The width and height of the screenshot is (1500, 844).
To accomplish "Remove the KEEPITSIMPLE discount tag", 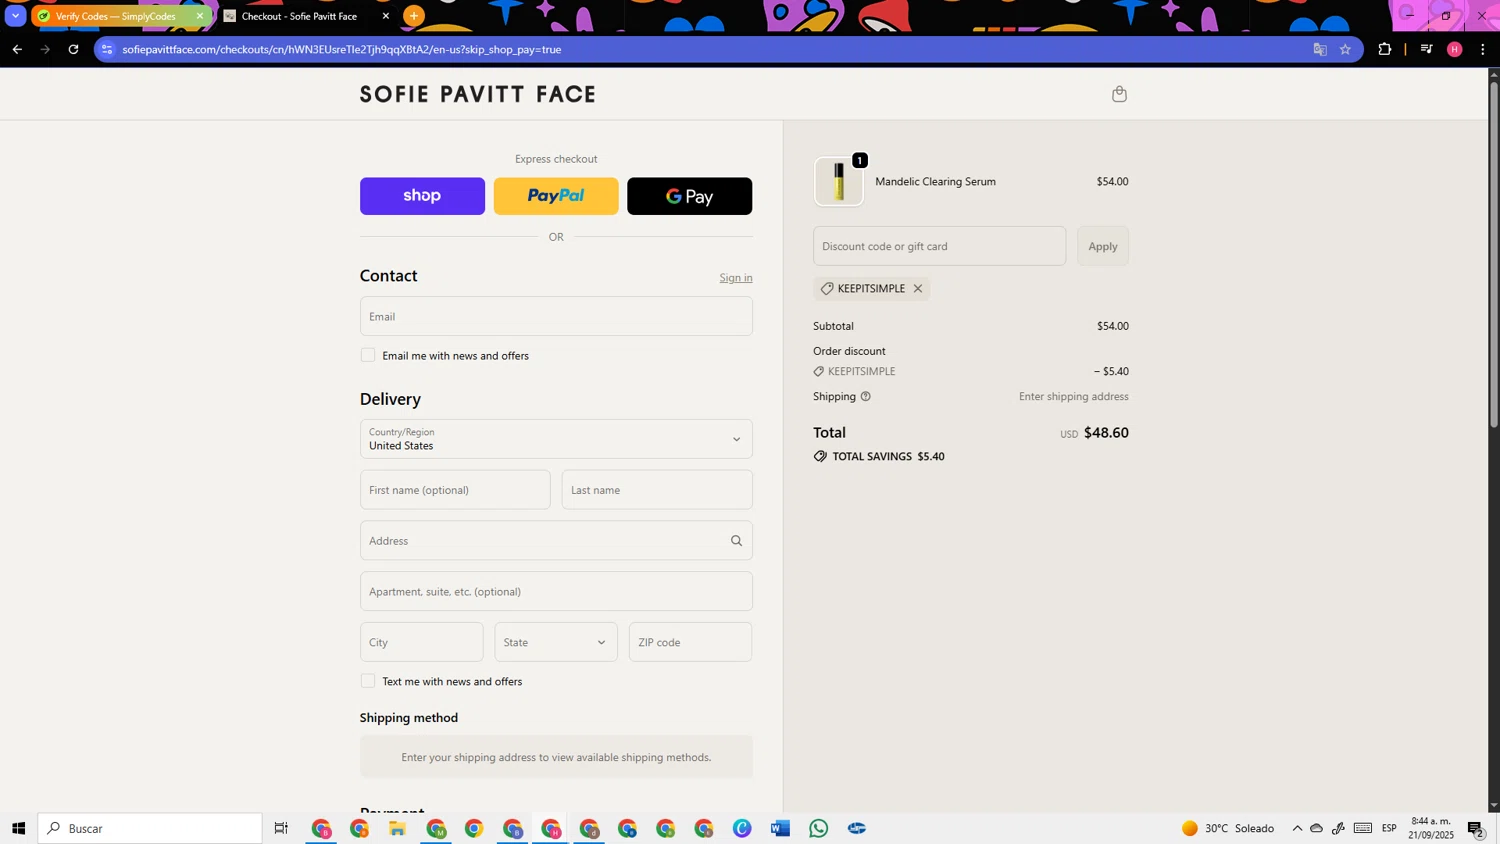I will tap(917, 289).
